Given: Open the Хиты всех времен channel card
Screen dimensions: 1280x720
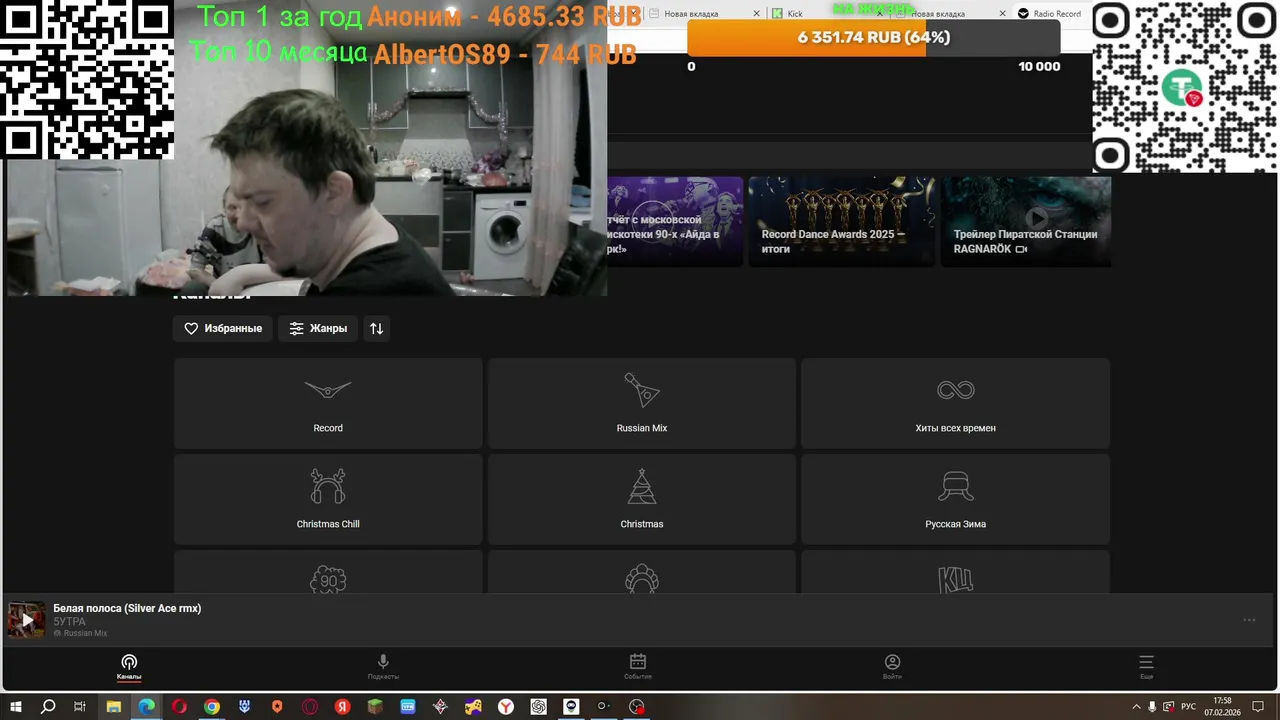Looking at the screenshot, I should coord(955,403).
